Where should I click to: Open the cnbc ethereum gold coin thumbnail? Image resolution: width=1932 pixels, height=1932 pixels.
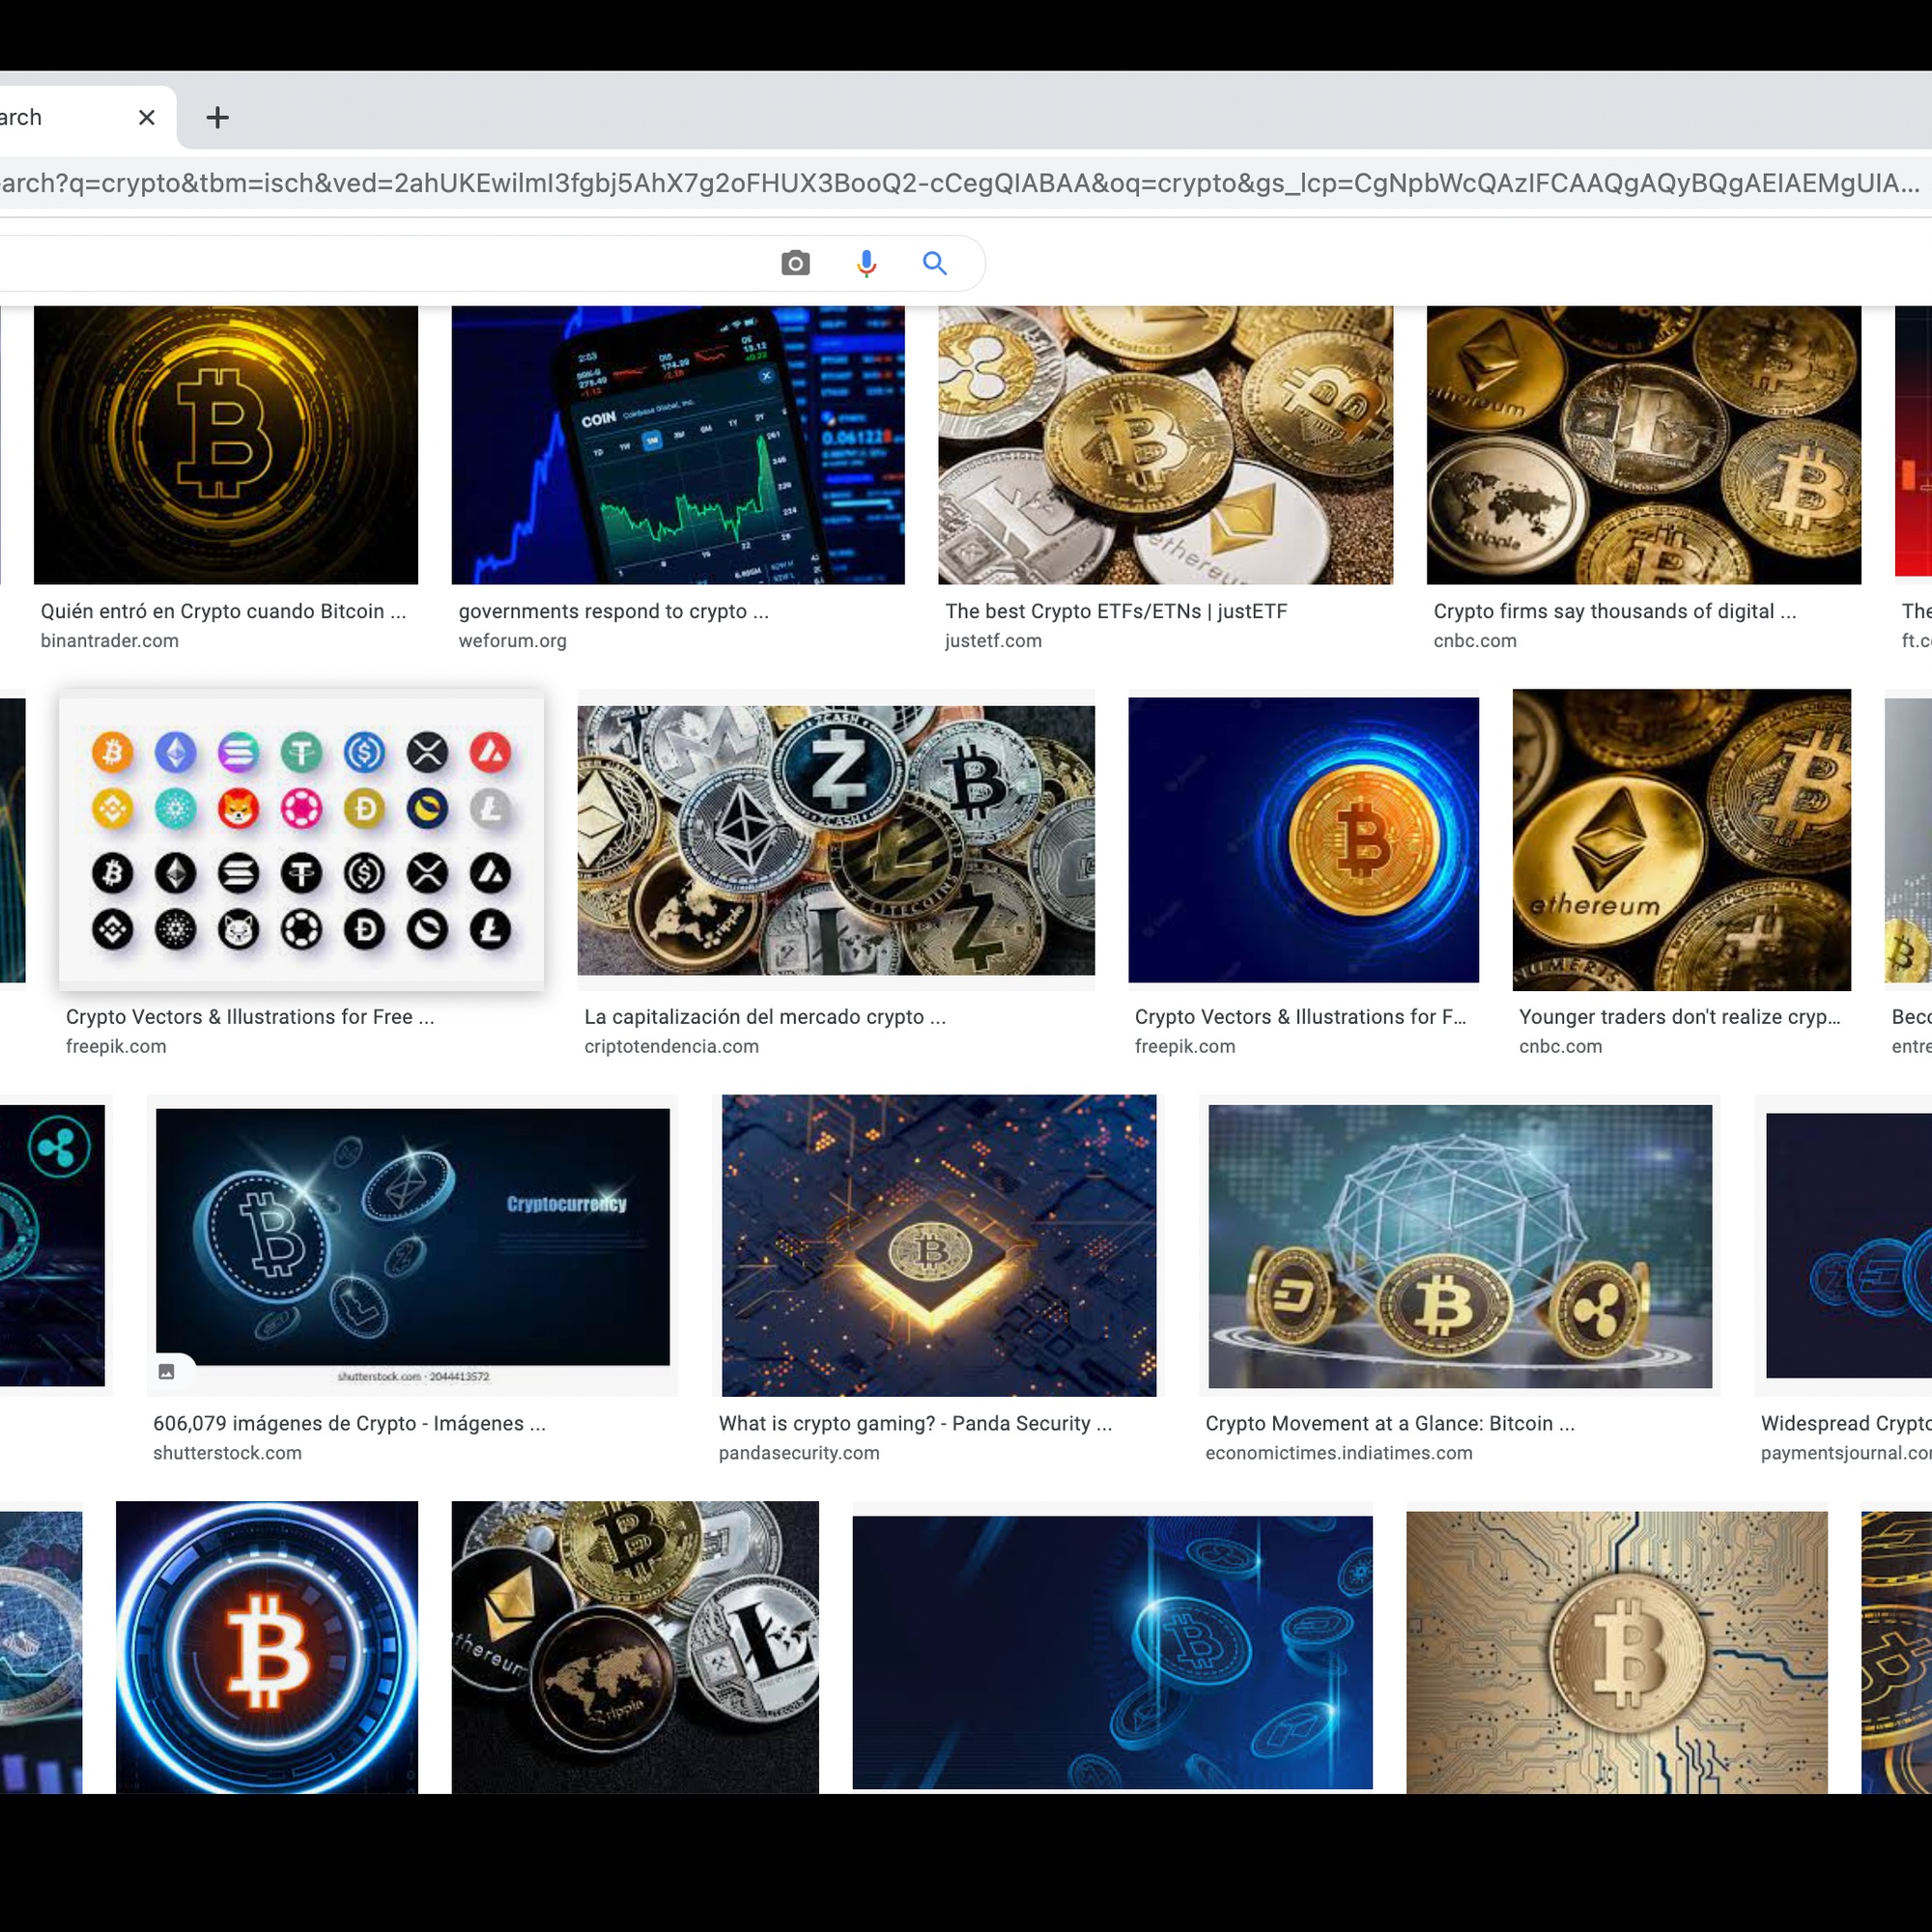[x=1682, y=840]
